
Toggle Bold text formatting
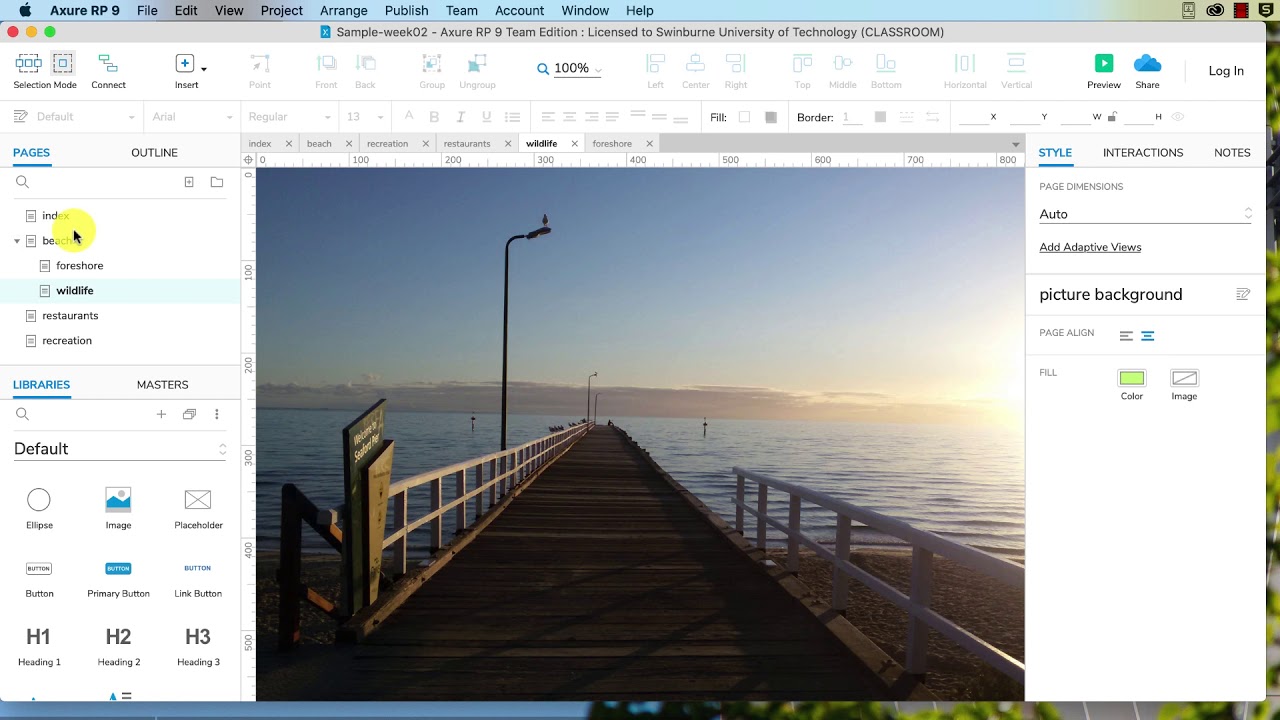[x=434, y=117]
